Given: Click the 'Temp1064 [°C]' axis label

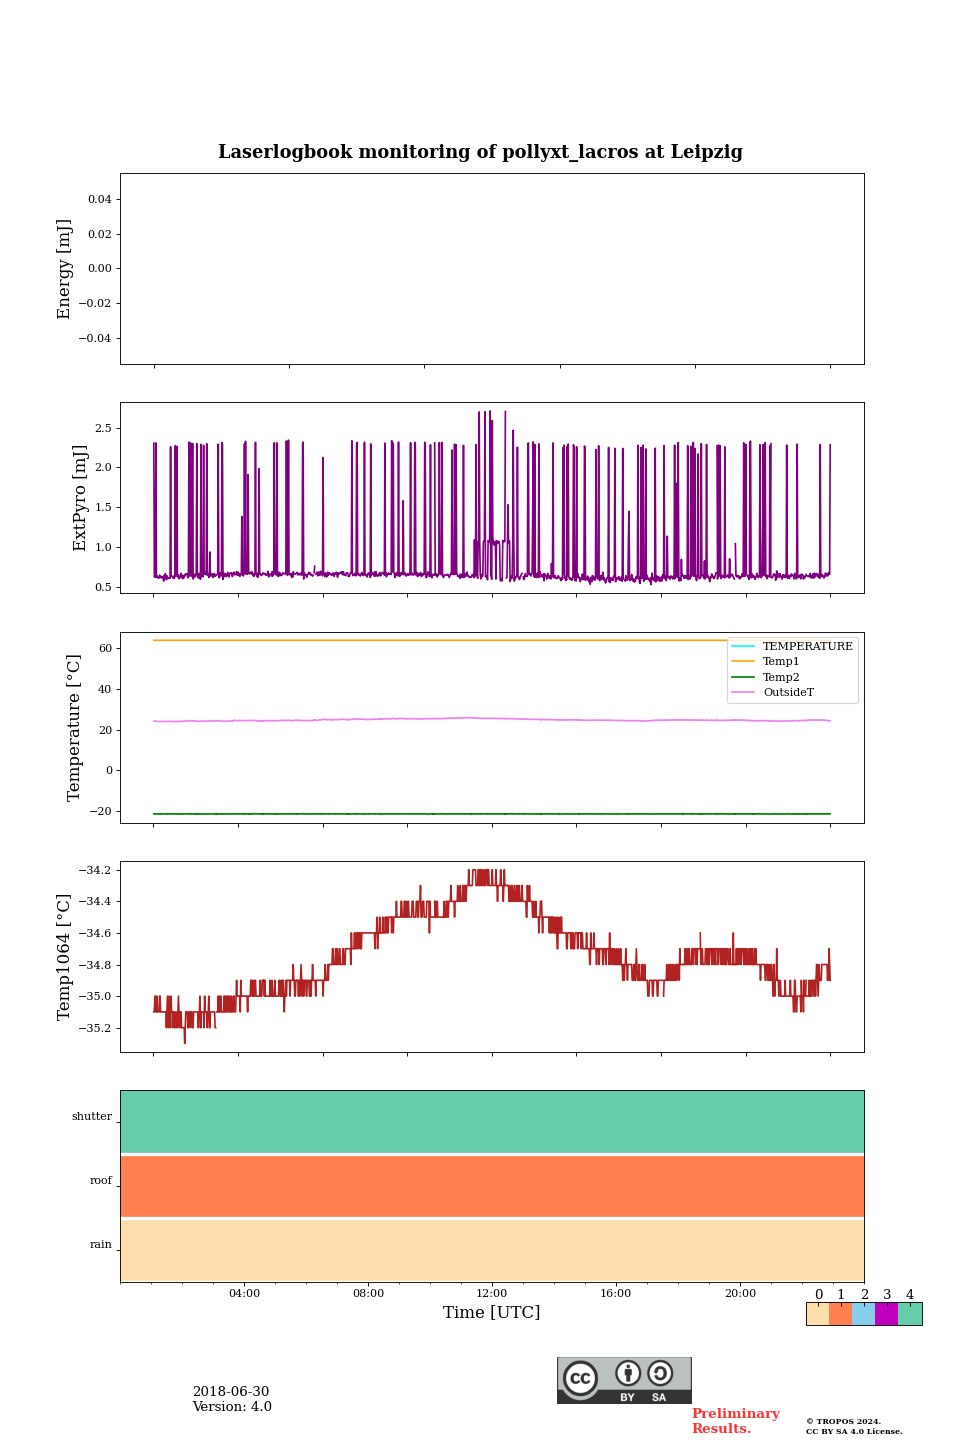Looking at the screenshot, I should tap(65, 957).
